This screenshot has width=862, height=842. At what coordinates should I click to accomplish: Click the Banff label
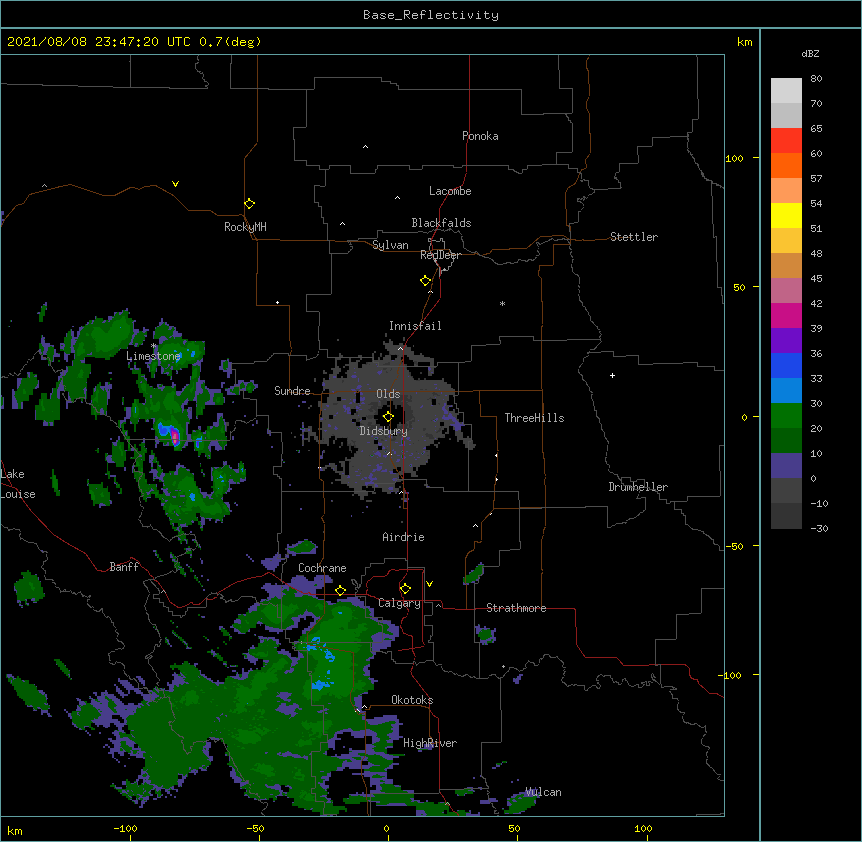pyautogui.click(x=124, y=567)
